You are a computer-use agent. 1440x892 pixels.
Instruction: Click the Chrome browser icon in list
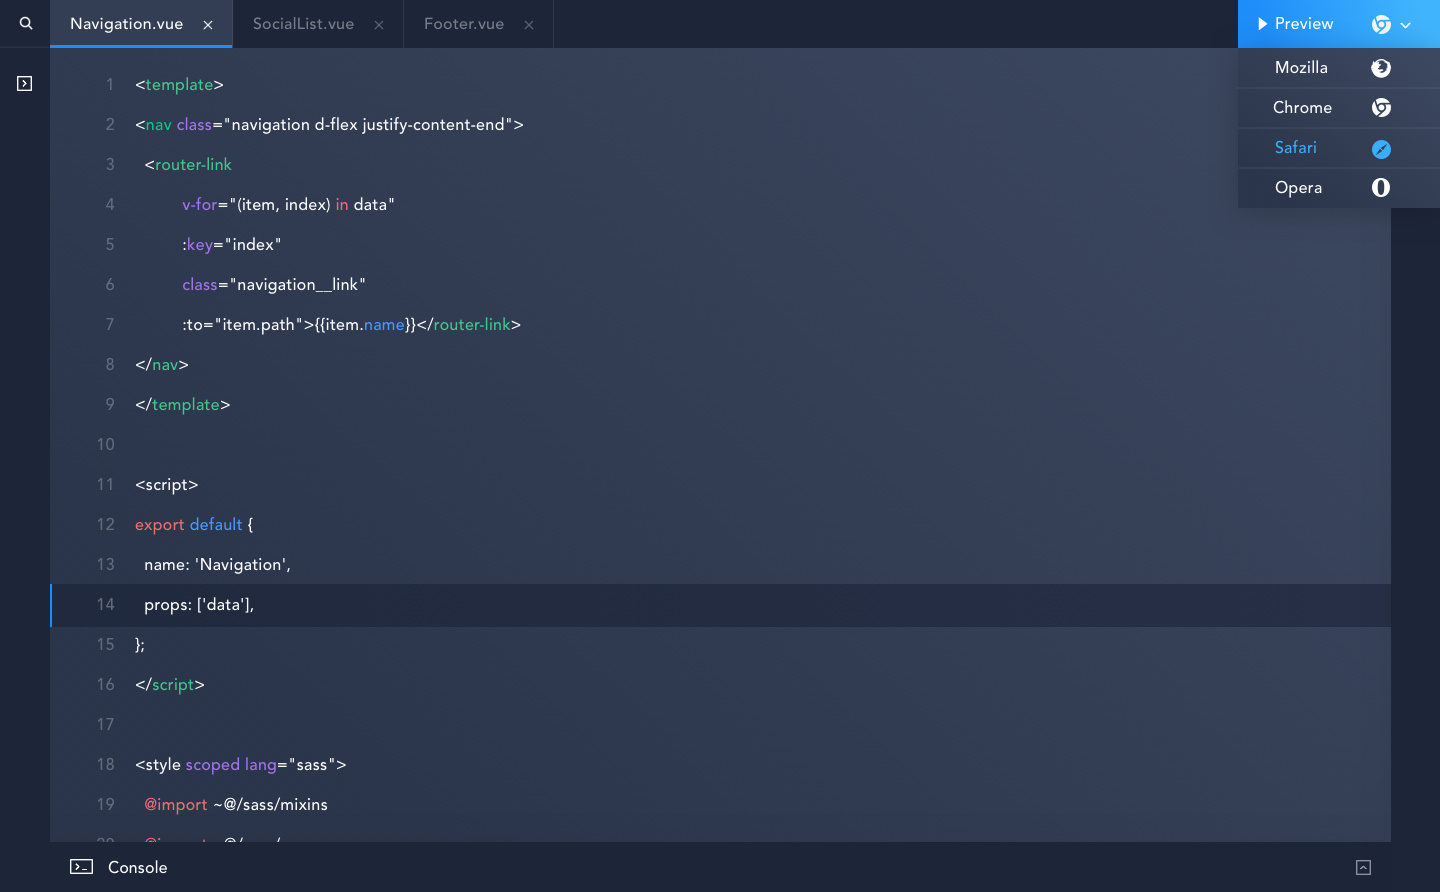[1381, 108]
